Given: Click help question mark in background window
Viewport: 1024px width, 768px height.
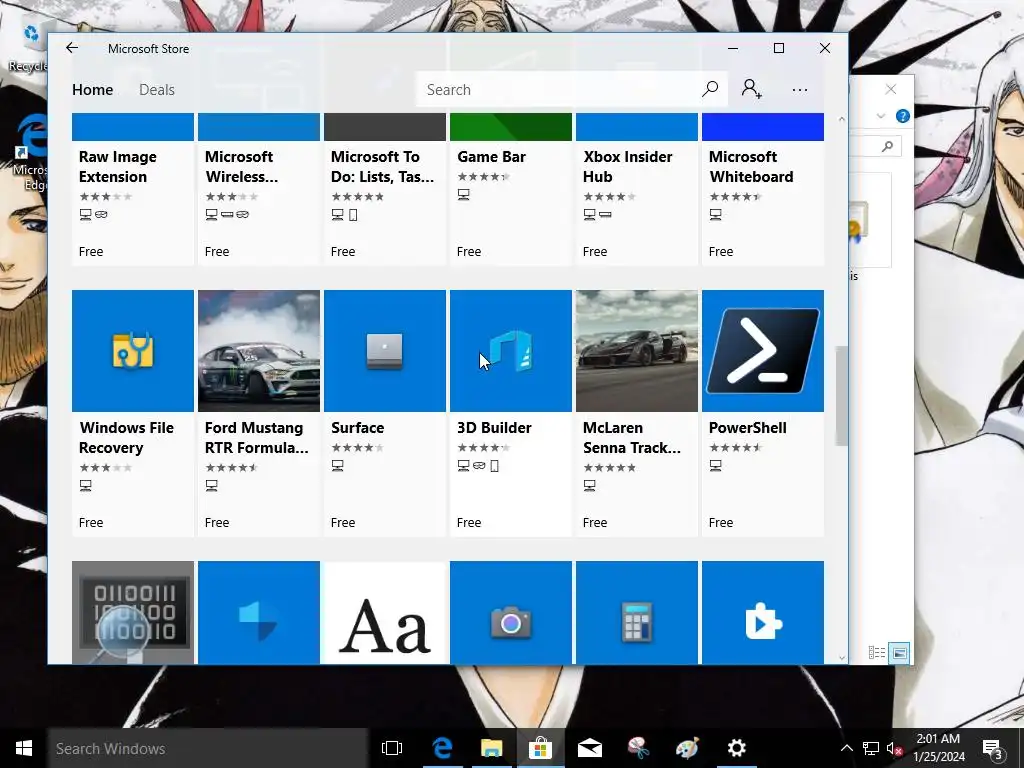Looking at the screenshot, I should 903,116.
